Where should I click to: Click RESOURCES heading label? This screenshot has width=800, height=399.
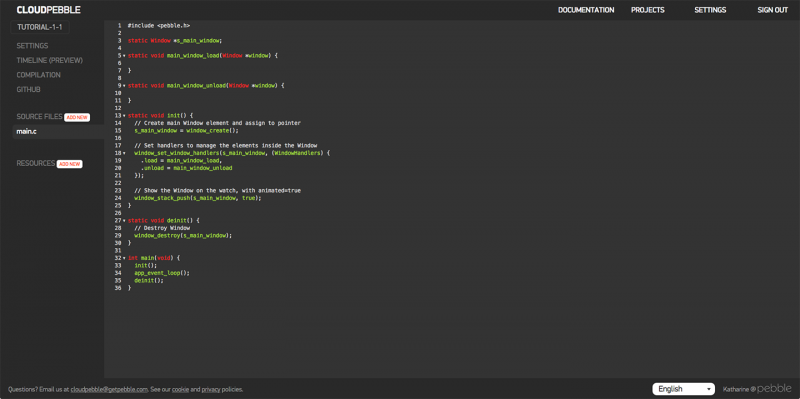click(x=36, y=164)
